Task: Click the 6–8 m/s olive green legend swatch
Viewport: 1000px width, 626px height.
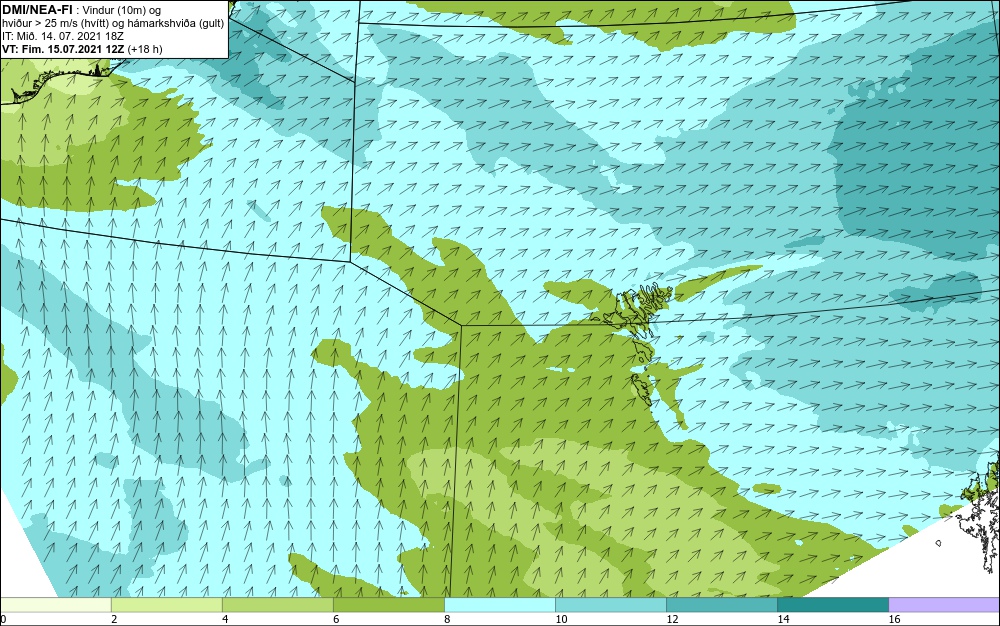Action: pyautogui.click(x=388, y=605)
